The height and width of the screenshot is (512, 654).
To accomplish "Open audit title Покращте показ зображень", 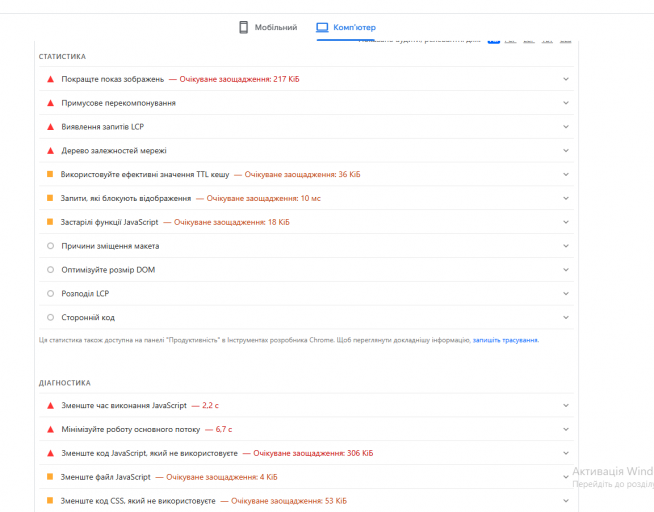I will click(x=113, y=79).
